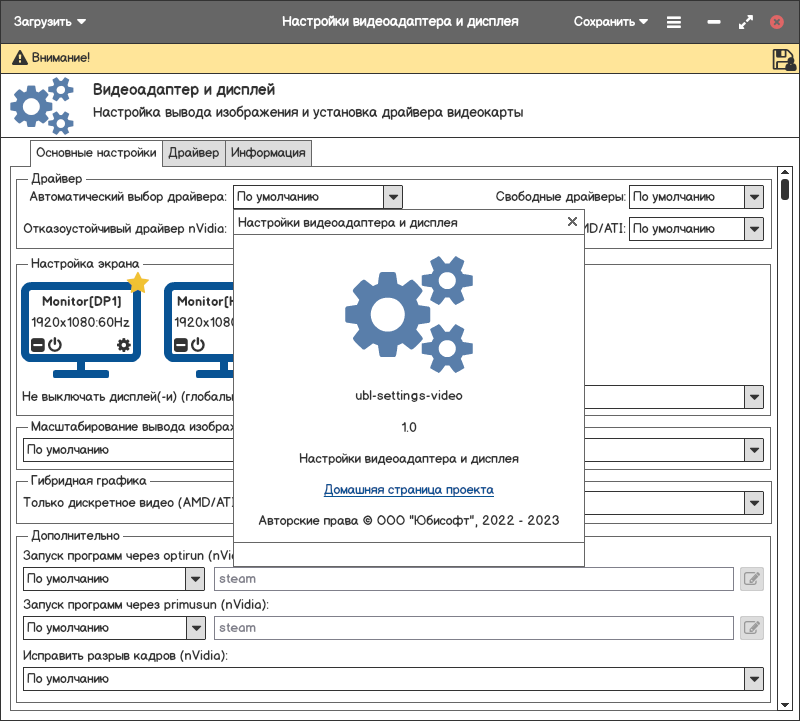This screenshot has width=800, height=721.
Task: Open the Домашняя страница проекта link
Action: click(408, 490)
